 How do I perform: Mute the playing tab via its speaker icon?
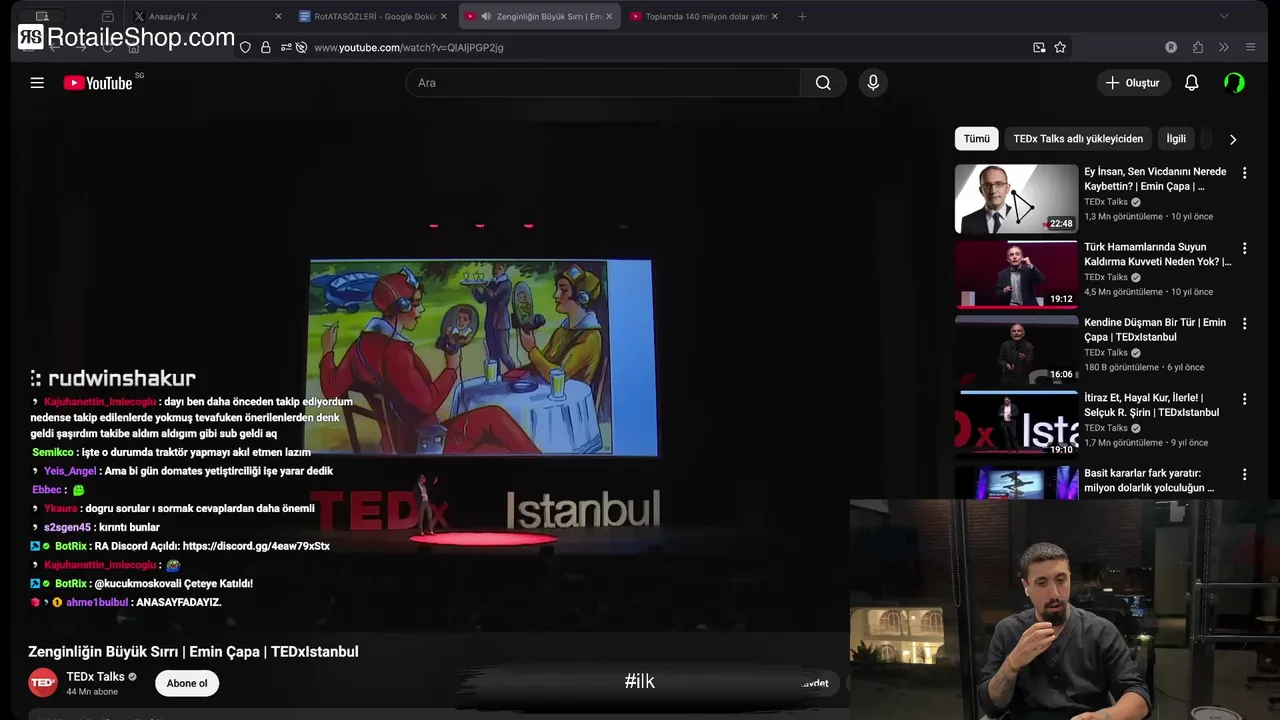pyautogui.click(x=486, y=16)
